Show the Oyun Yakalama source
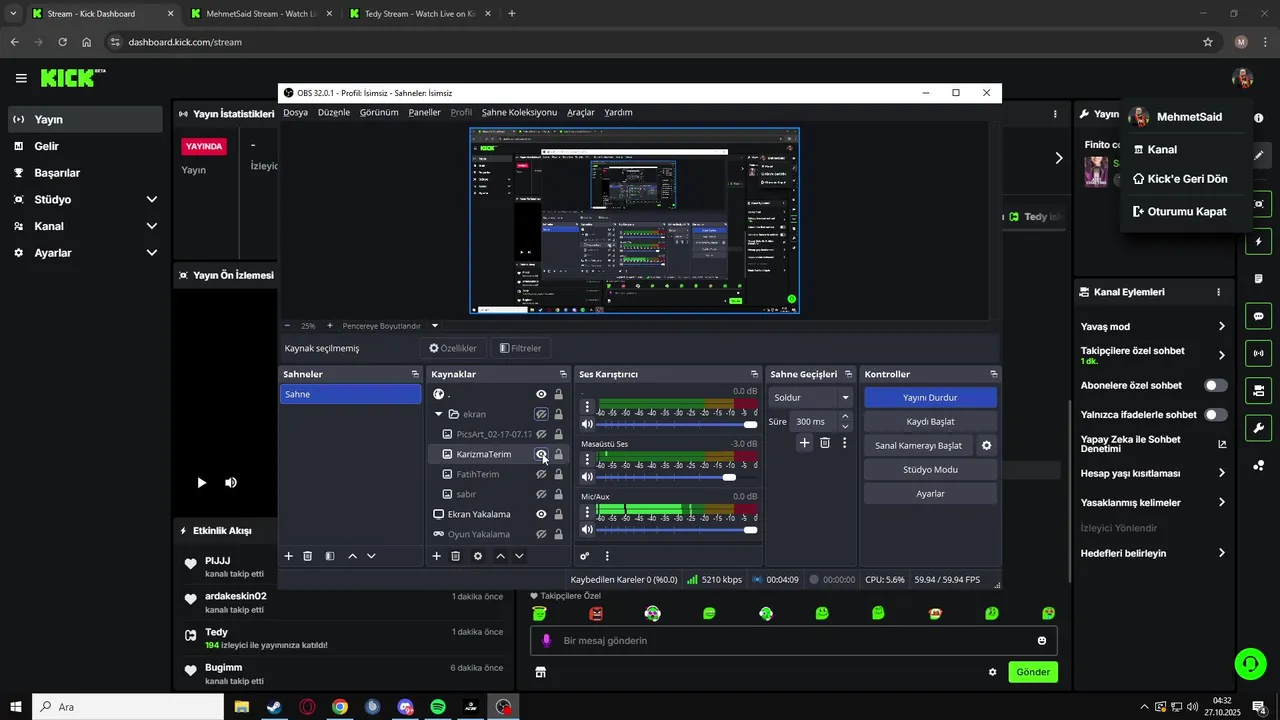Image resolution: width=1280 pixels, height=720 pixels. [x=541, y=534]
